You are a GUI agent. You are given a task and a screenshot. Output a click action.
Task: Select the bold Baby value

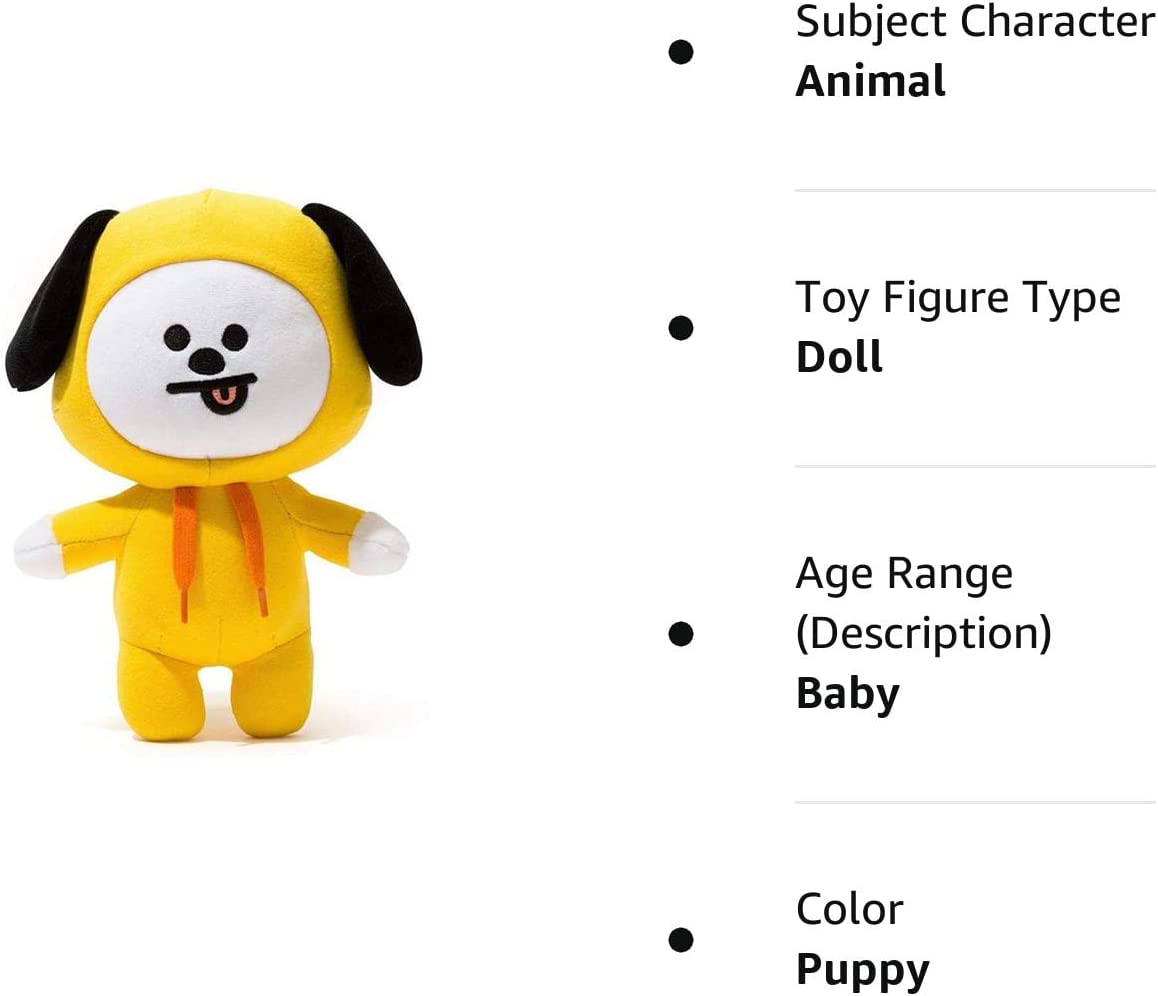tap(848, 694)
